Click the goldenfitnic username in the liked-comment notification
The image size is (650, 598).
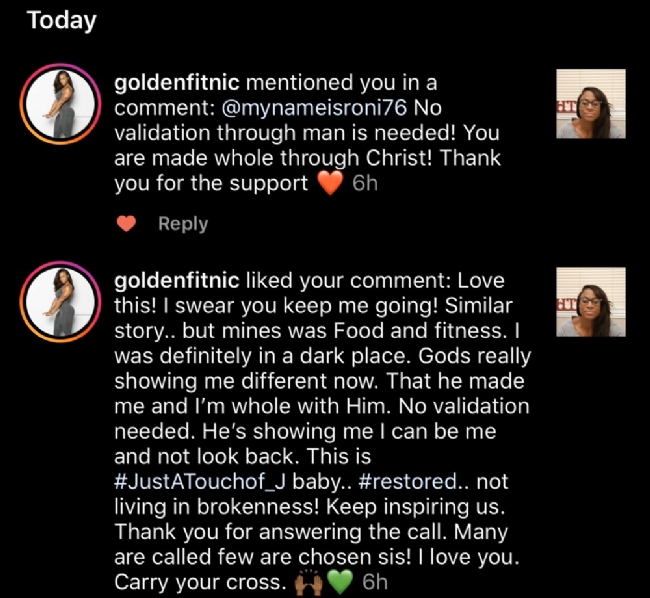click(x=178, y=278)
